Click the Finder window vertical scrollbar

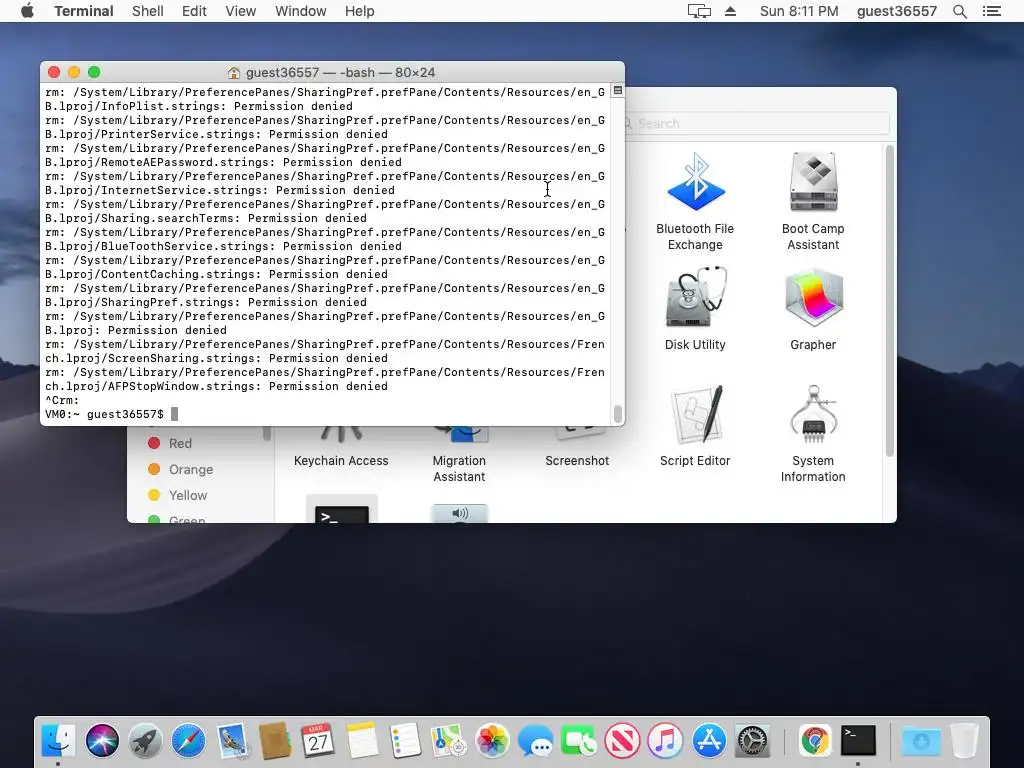tap(889, 300)
